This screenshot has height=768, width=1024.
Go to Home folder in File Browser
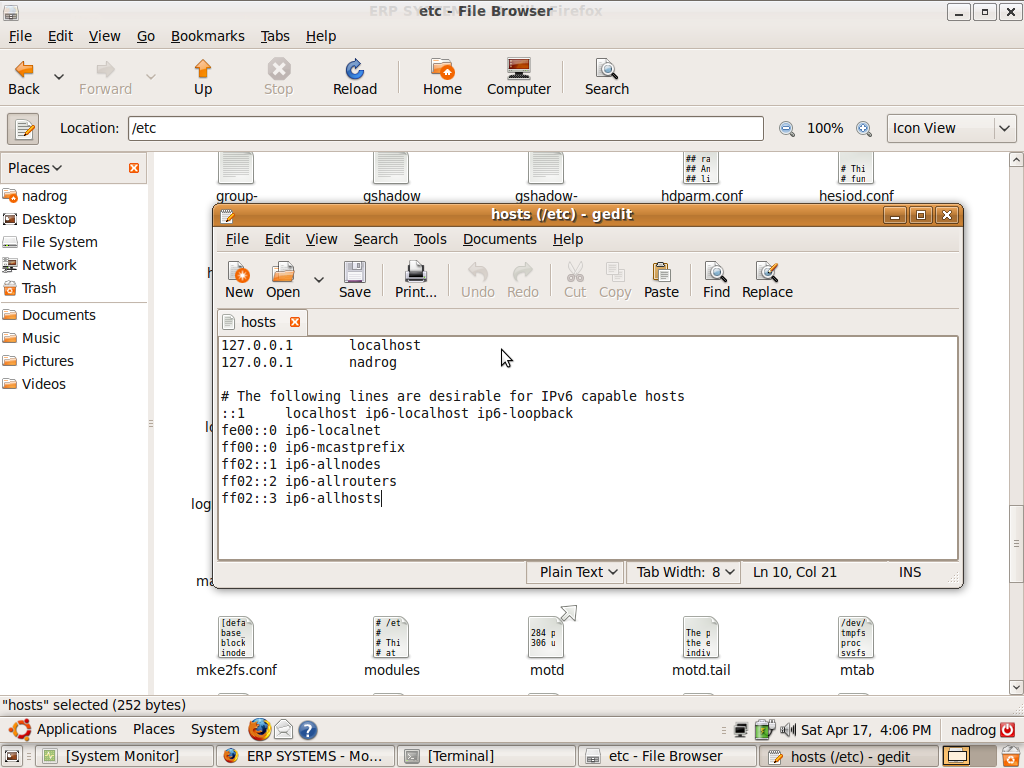pyautogui.click(x=442, y=78)
